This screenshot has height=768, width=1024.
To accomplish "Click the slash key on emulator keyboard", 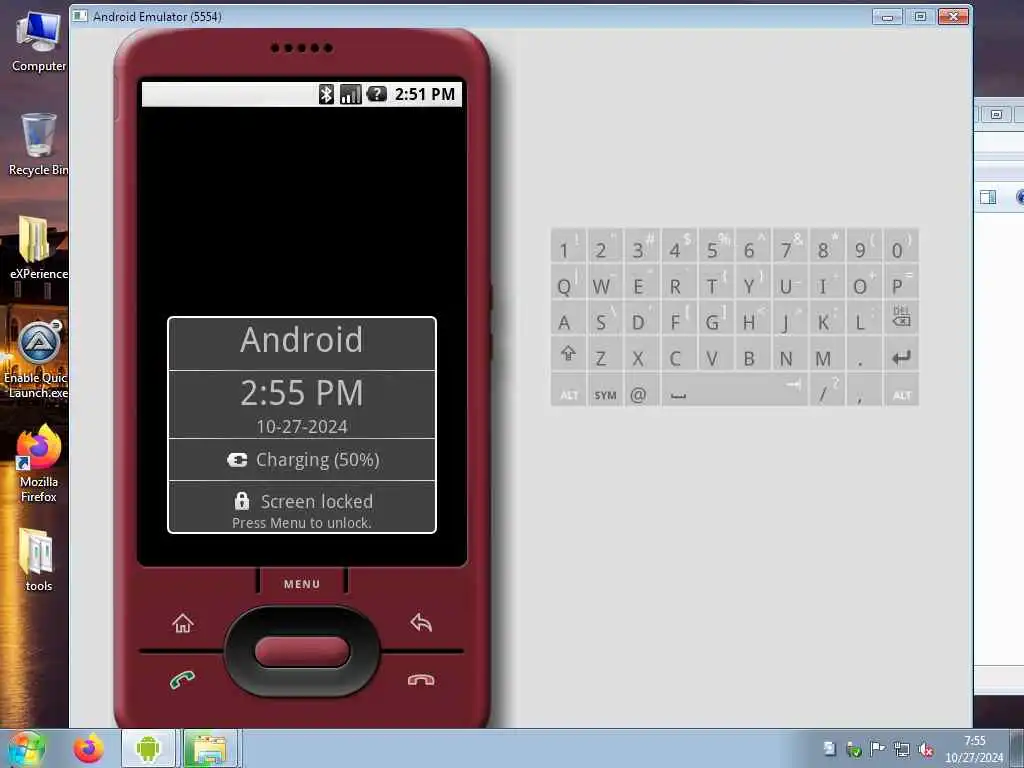I will [x=827, y=391].
